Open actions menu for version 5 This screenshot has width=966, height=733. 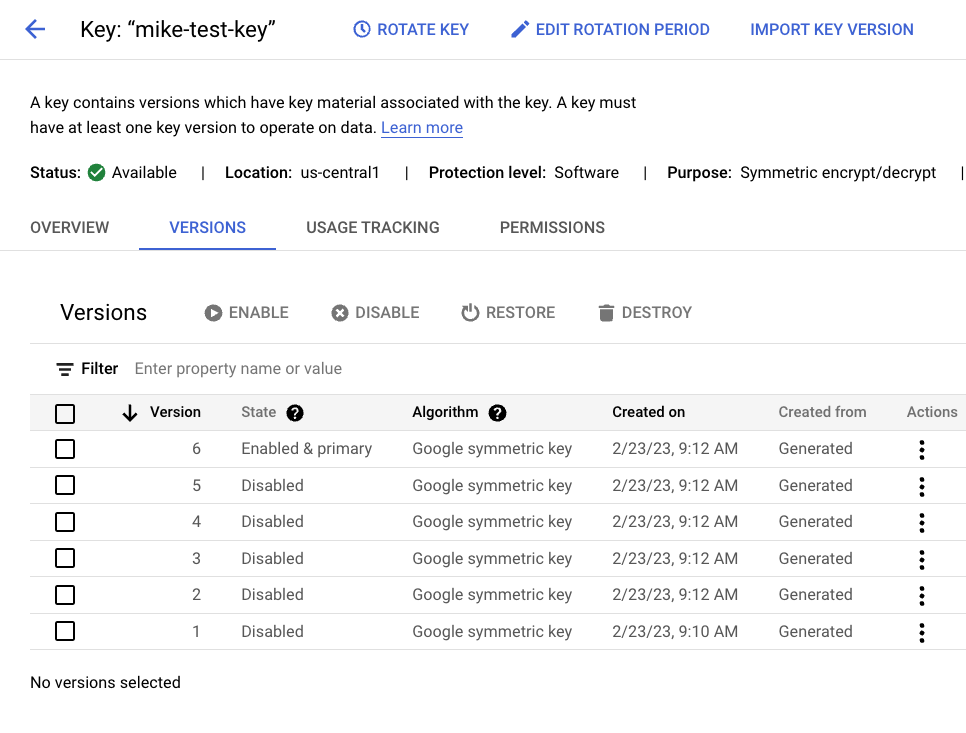[x=922, y=487]
